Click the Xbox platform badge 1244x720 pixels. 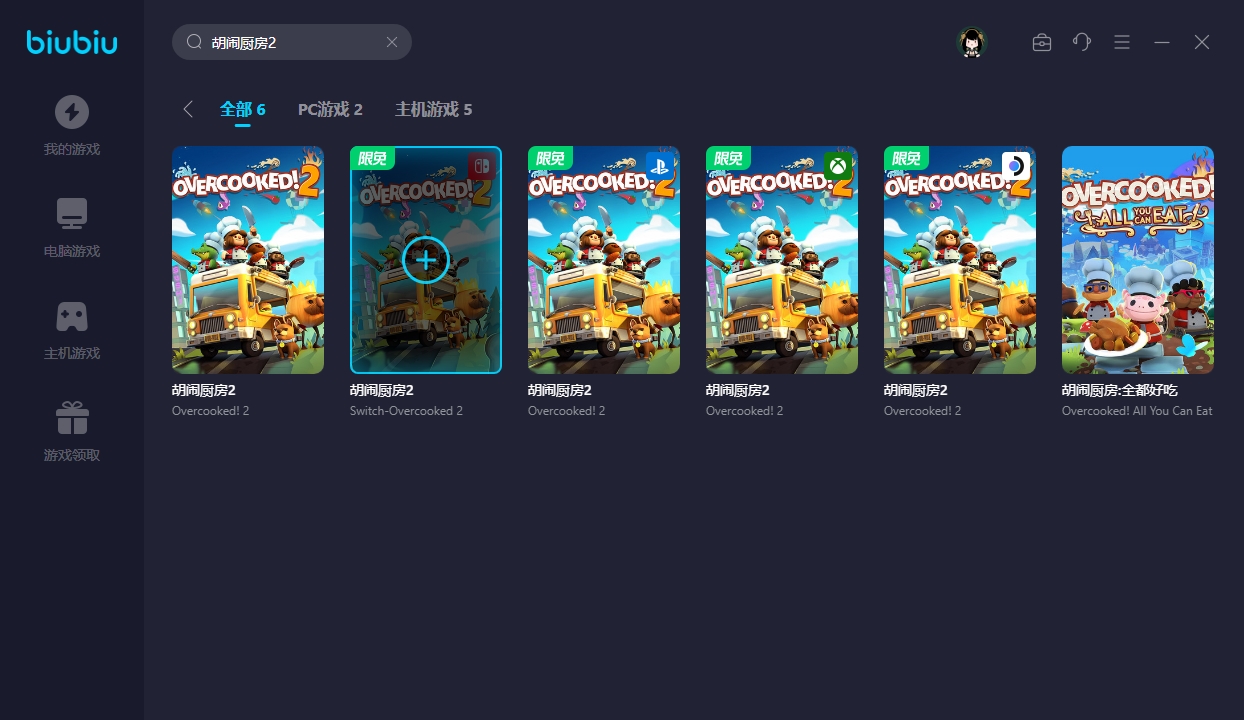click(x=838, y=166)
